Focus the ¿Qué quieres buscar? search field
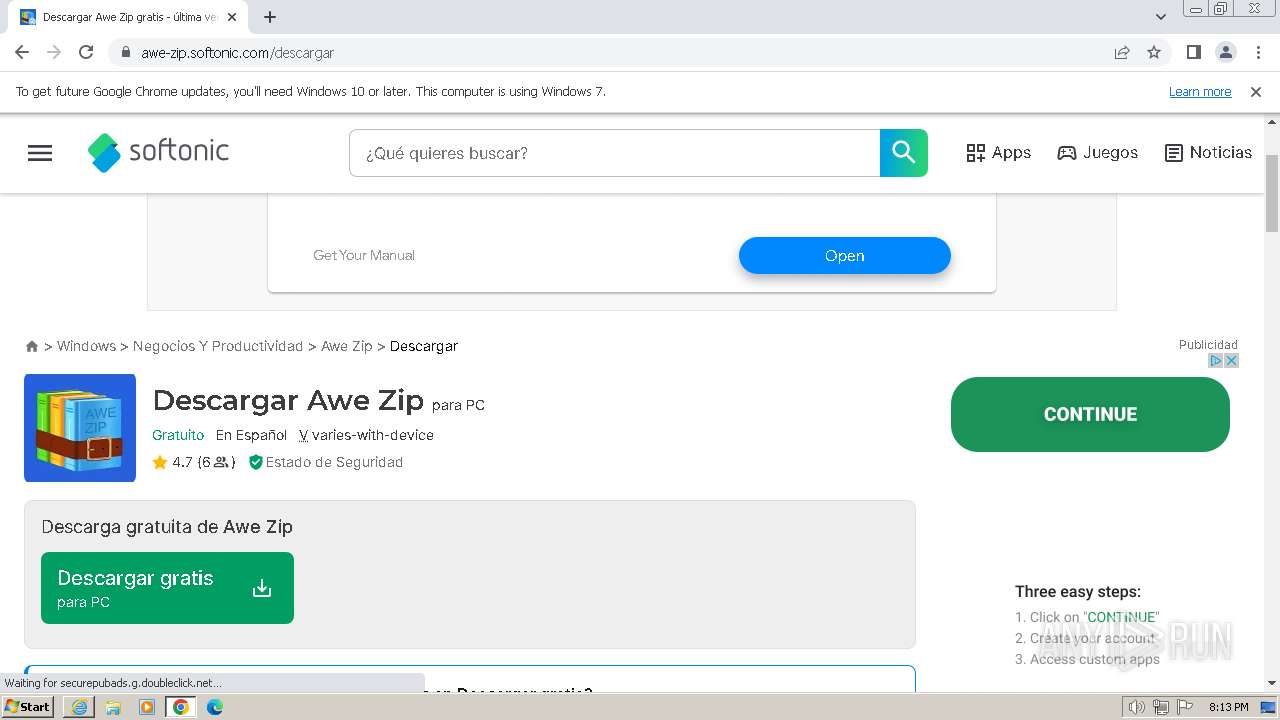The width and height of the screenshot is (1280, 720). 614,153
